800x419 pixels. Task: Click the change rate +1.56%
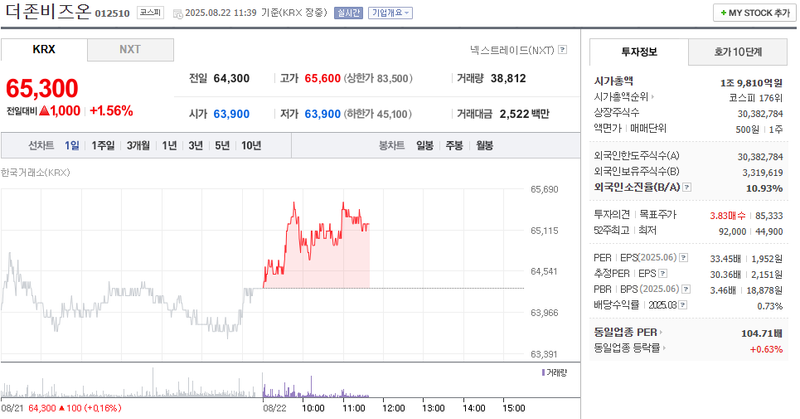[111, 111]
